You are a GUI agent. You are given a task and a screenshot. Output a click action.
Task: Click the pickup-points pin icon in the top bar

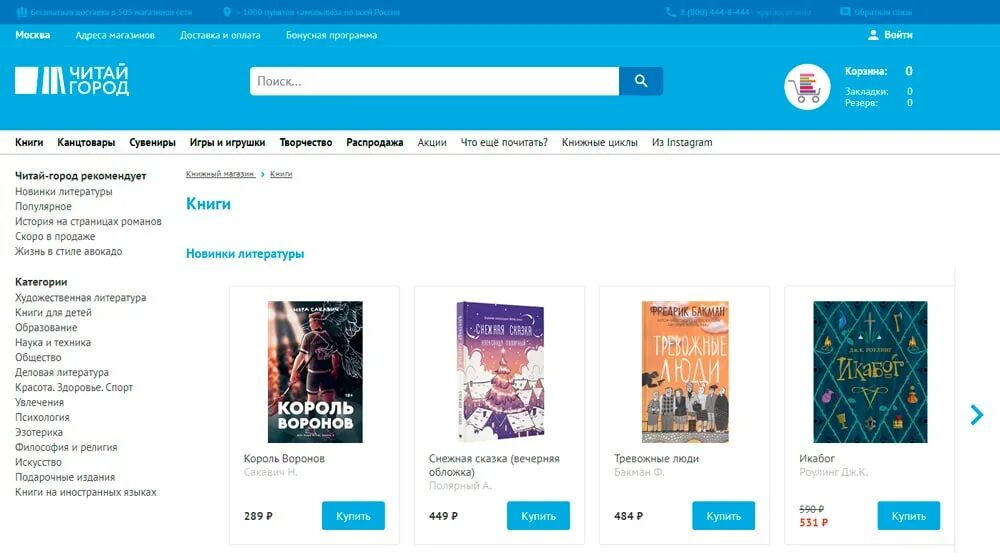tap(227, 11)
